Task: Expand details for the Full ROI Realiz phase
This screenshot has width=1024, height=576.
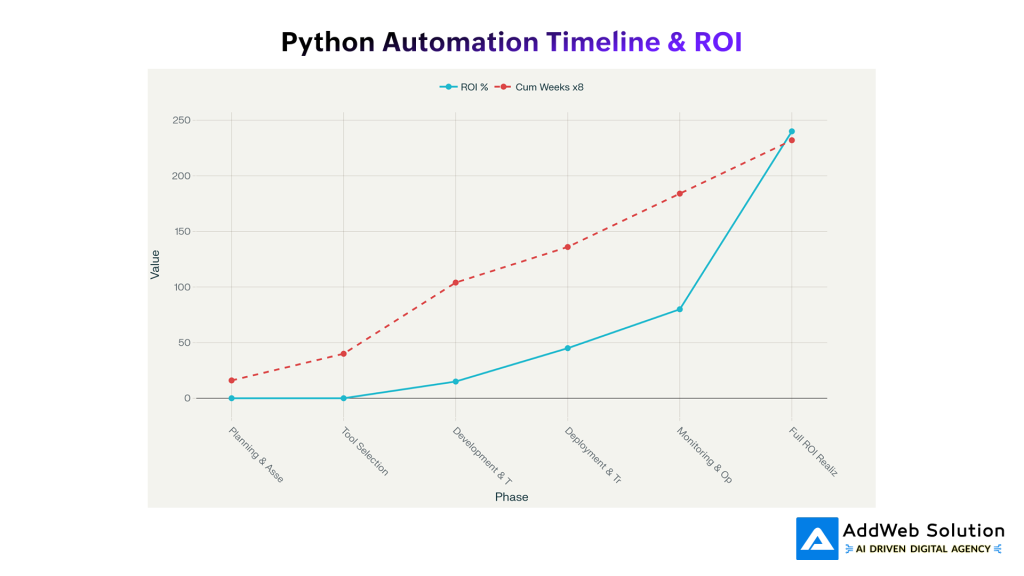Action: click(x=812, y=450)
